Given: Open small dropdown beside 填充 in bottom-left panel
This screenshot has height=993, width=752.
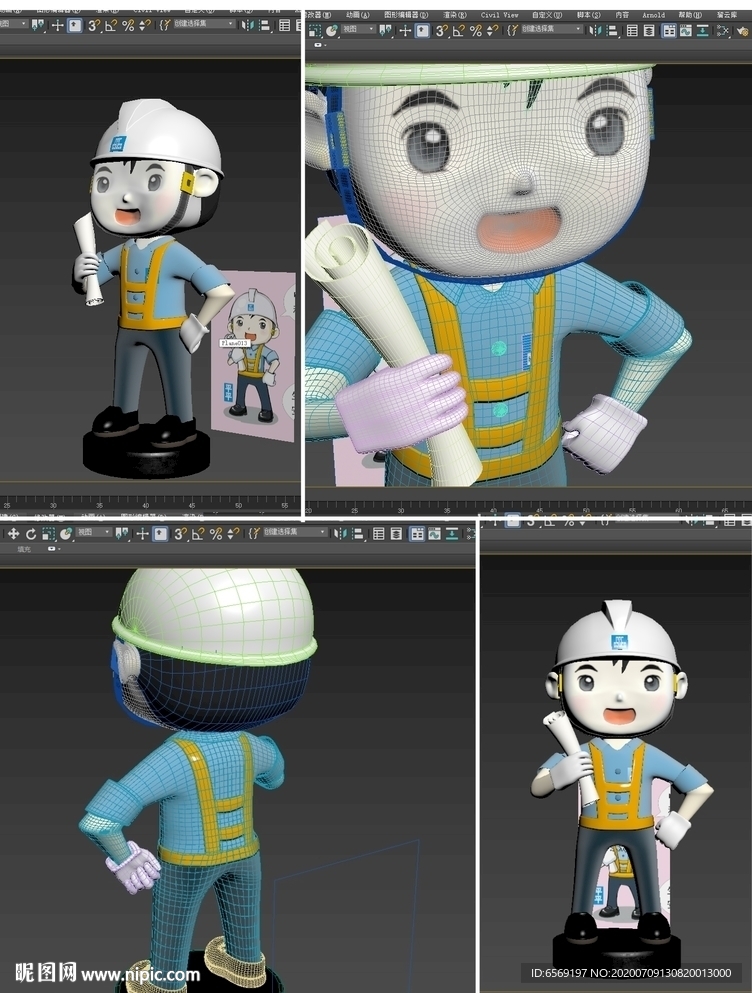Looking at the screenshot, I should 54,548.
